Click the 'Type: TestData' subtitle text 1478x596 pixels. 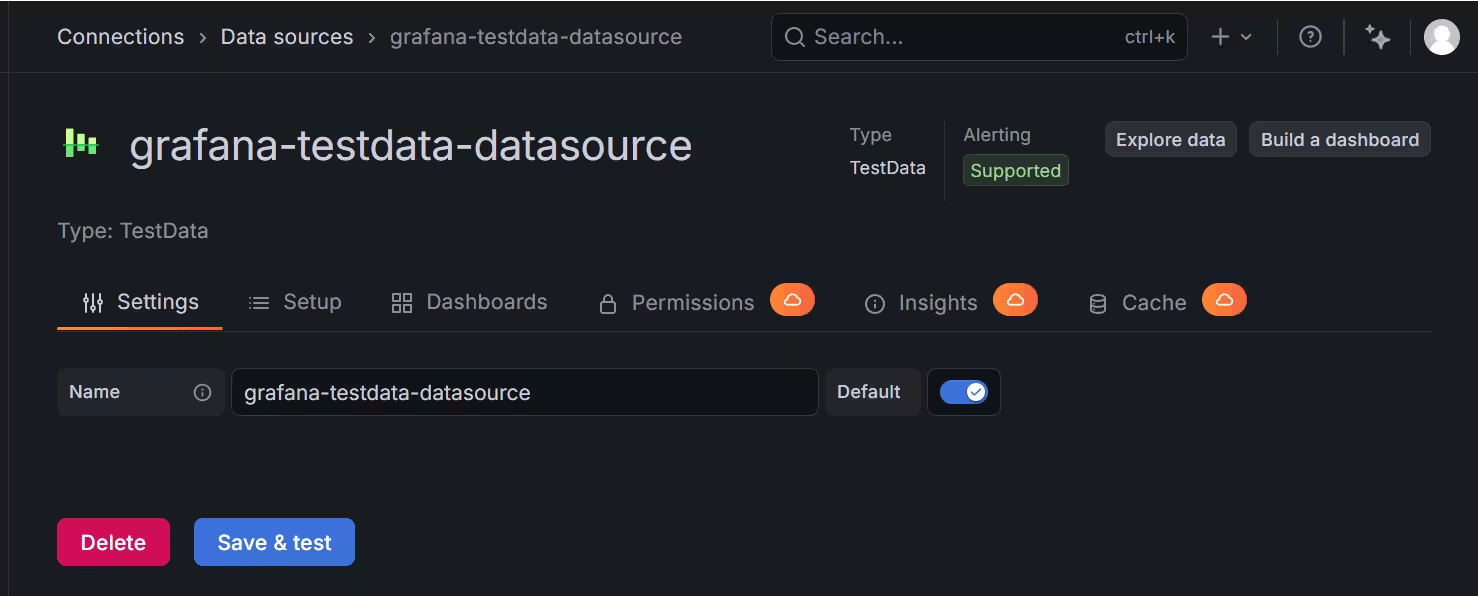pyautogui.click(x=133, y=231)
